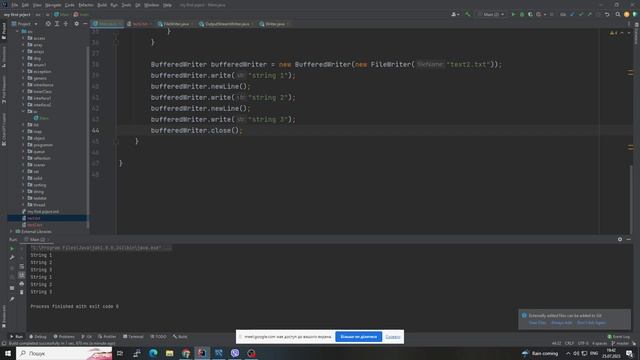Expand the generic package folder
The height and width of the screenshot is (360, 640).
pyautogui.click(x=23, y=78)
